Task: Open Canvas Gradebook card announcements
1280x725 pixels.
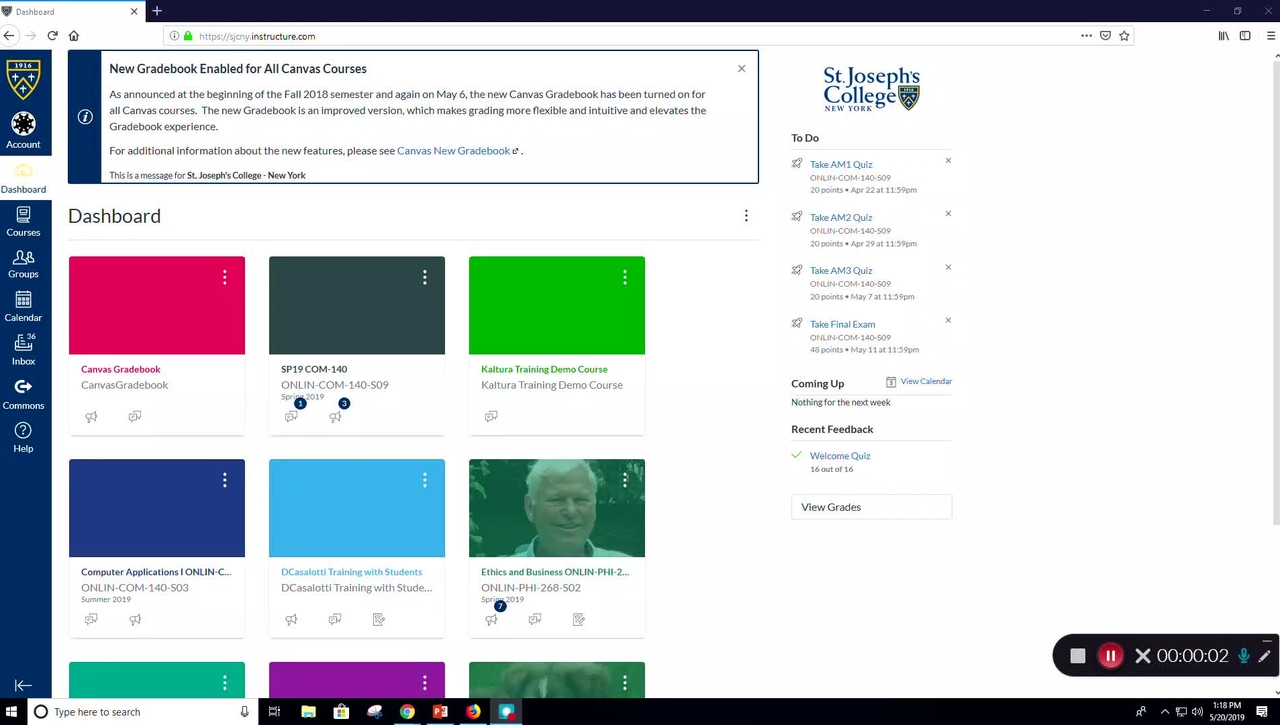Action: click(x=91, y=417)
